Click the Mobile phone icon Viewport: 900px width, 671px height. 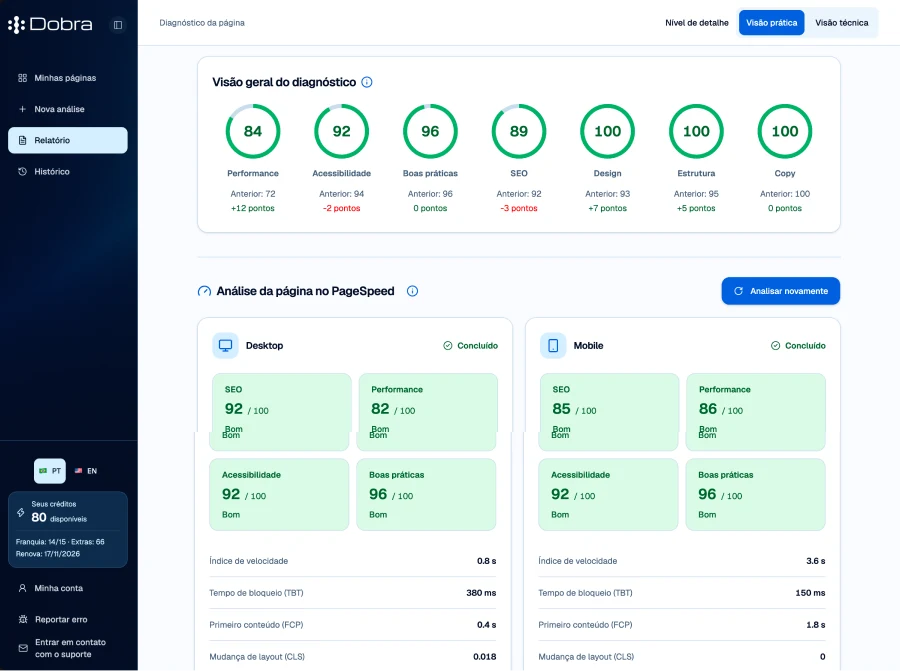coord(553,346)
